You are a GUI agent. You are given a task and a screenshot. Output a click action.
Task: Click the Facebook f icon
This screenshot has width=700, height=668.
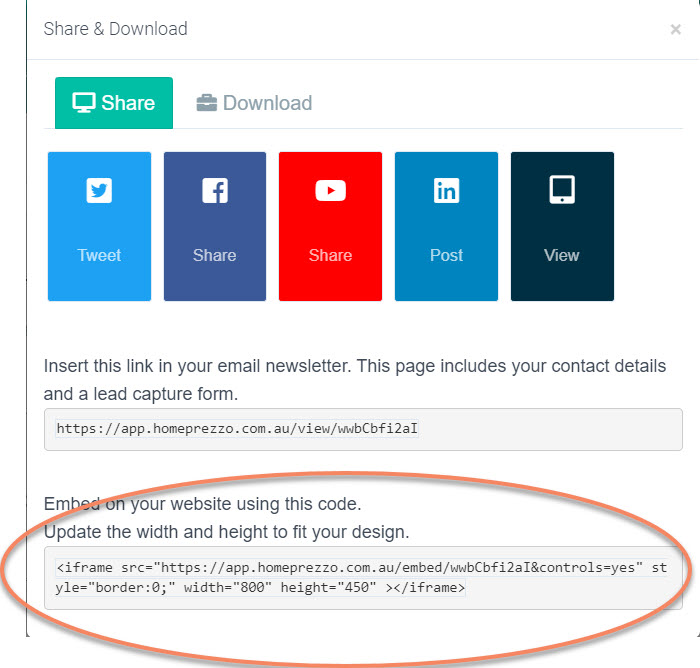tap(215, 191)
